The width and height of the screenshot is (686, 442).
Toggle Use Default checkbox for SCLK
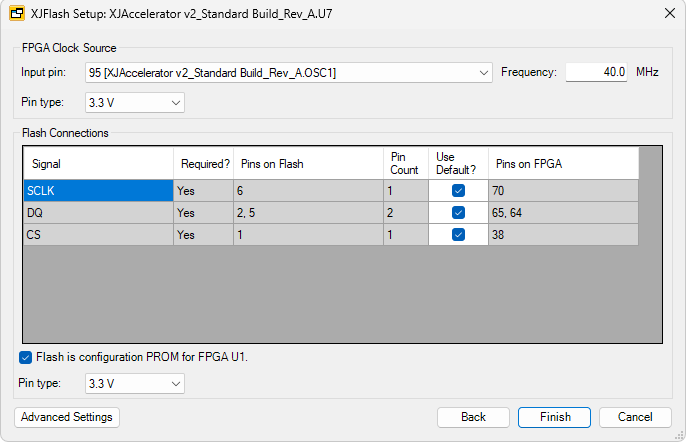coord(458,190)
